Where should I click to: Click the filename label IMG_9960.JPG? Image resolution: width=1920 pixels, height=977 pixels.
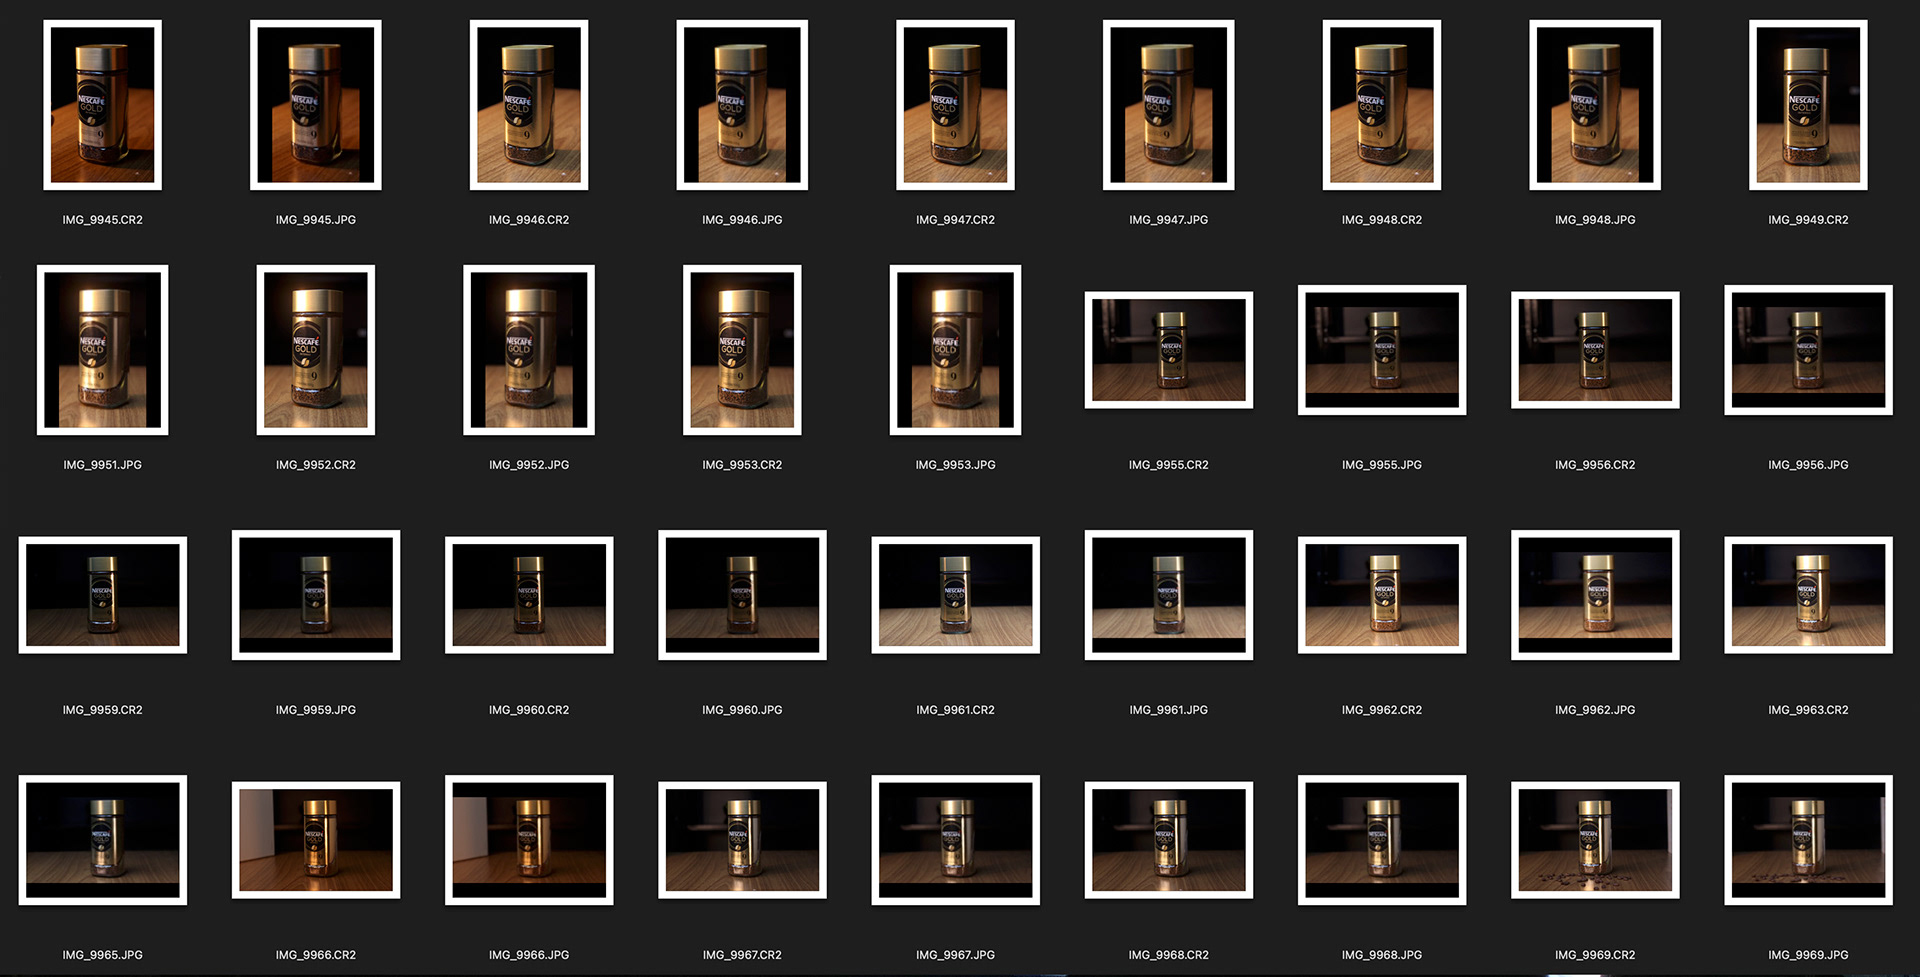point(742,710)
